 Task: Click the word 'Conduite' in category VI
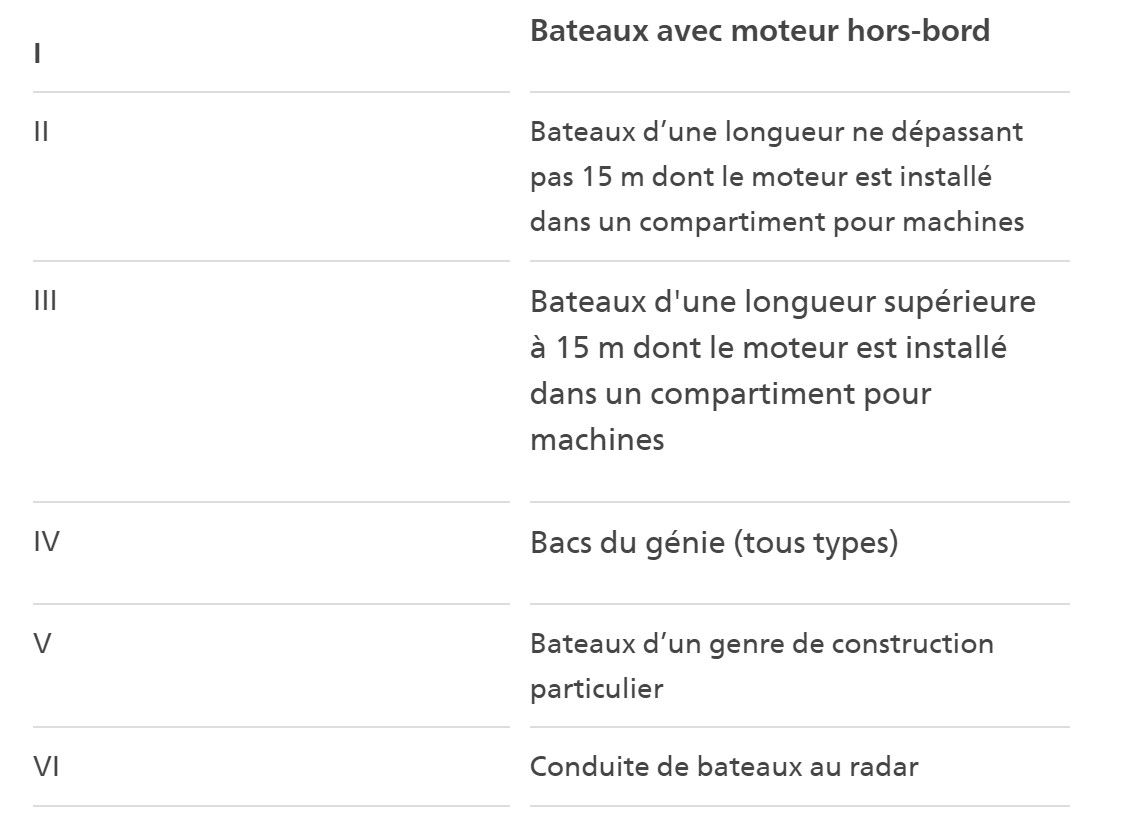576,767
